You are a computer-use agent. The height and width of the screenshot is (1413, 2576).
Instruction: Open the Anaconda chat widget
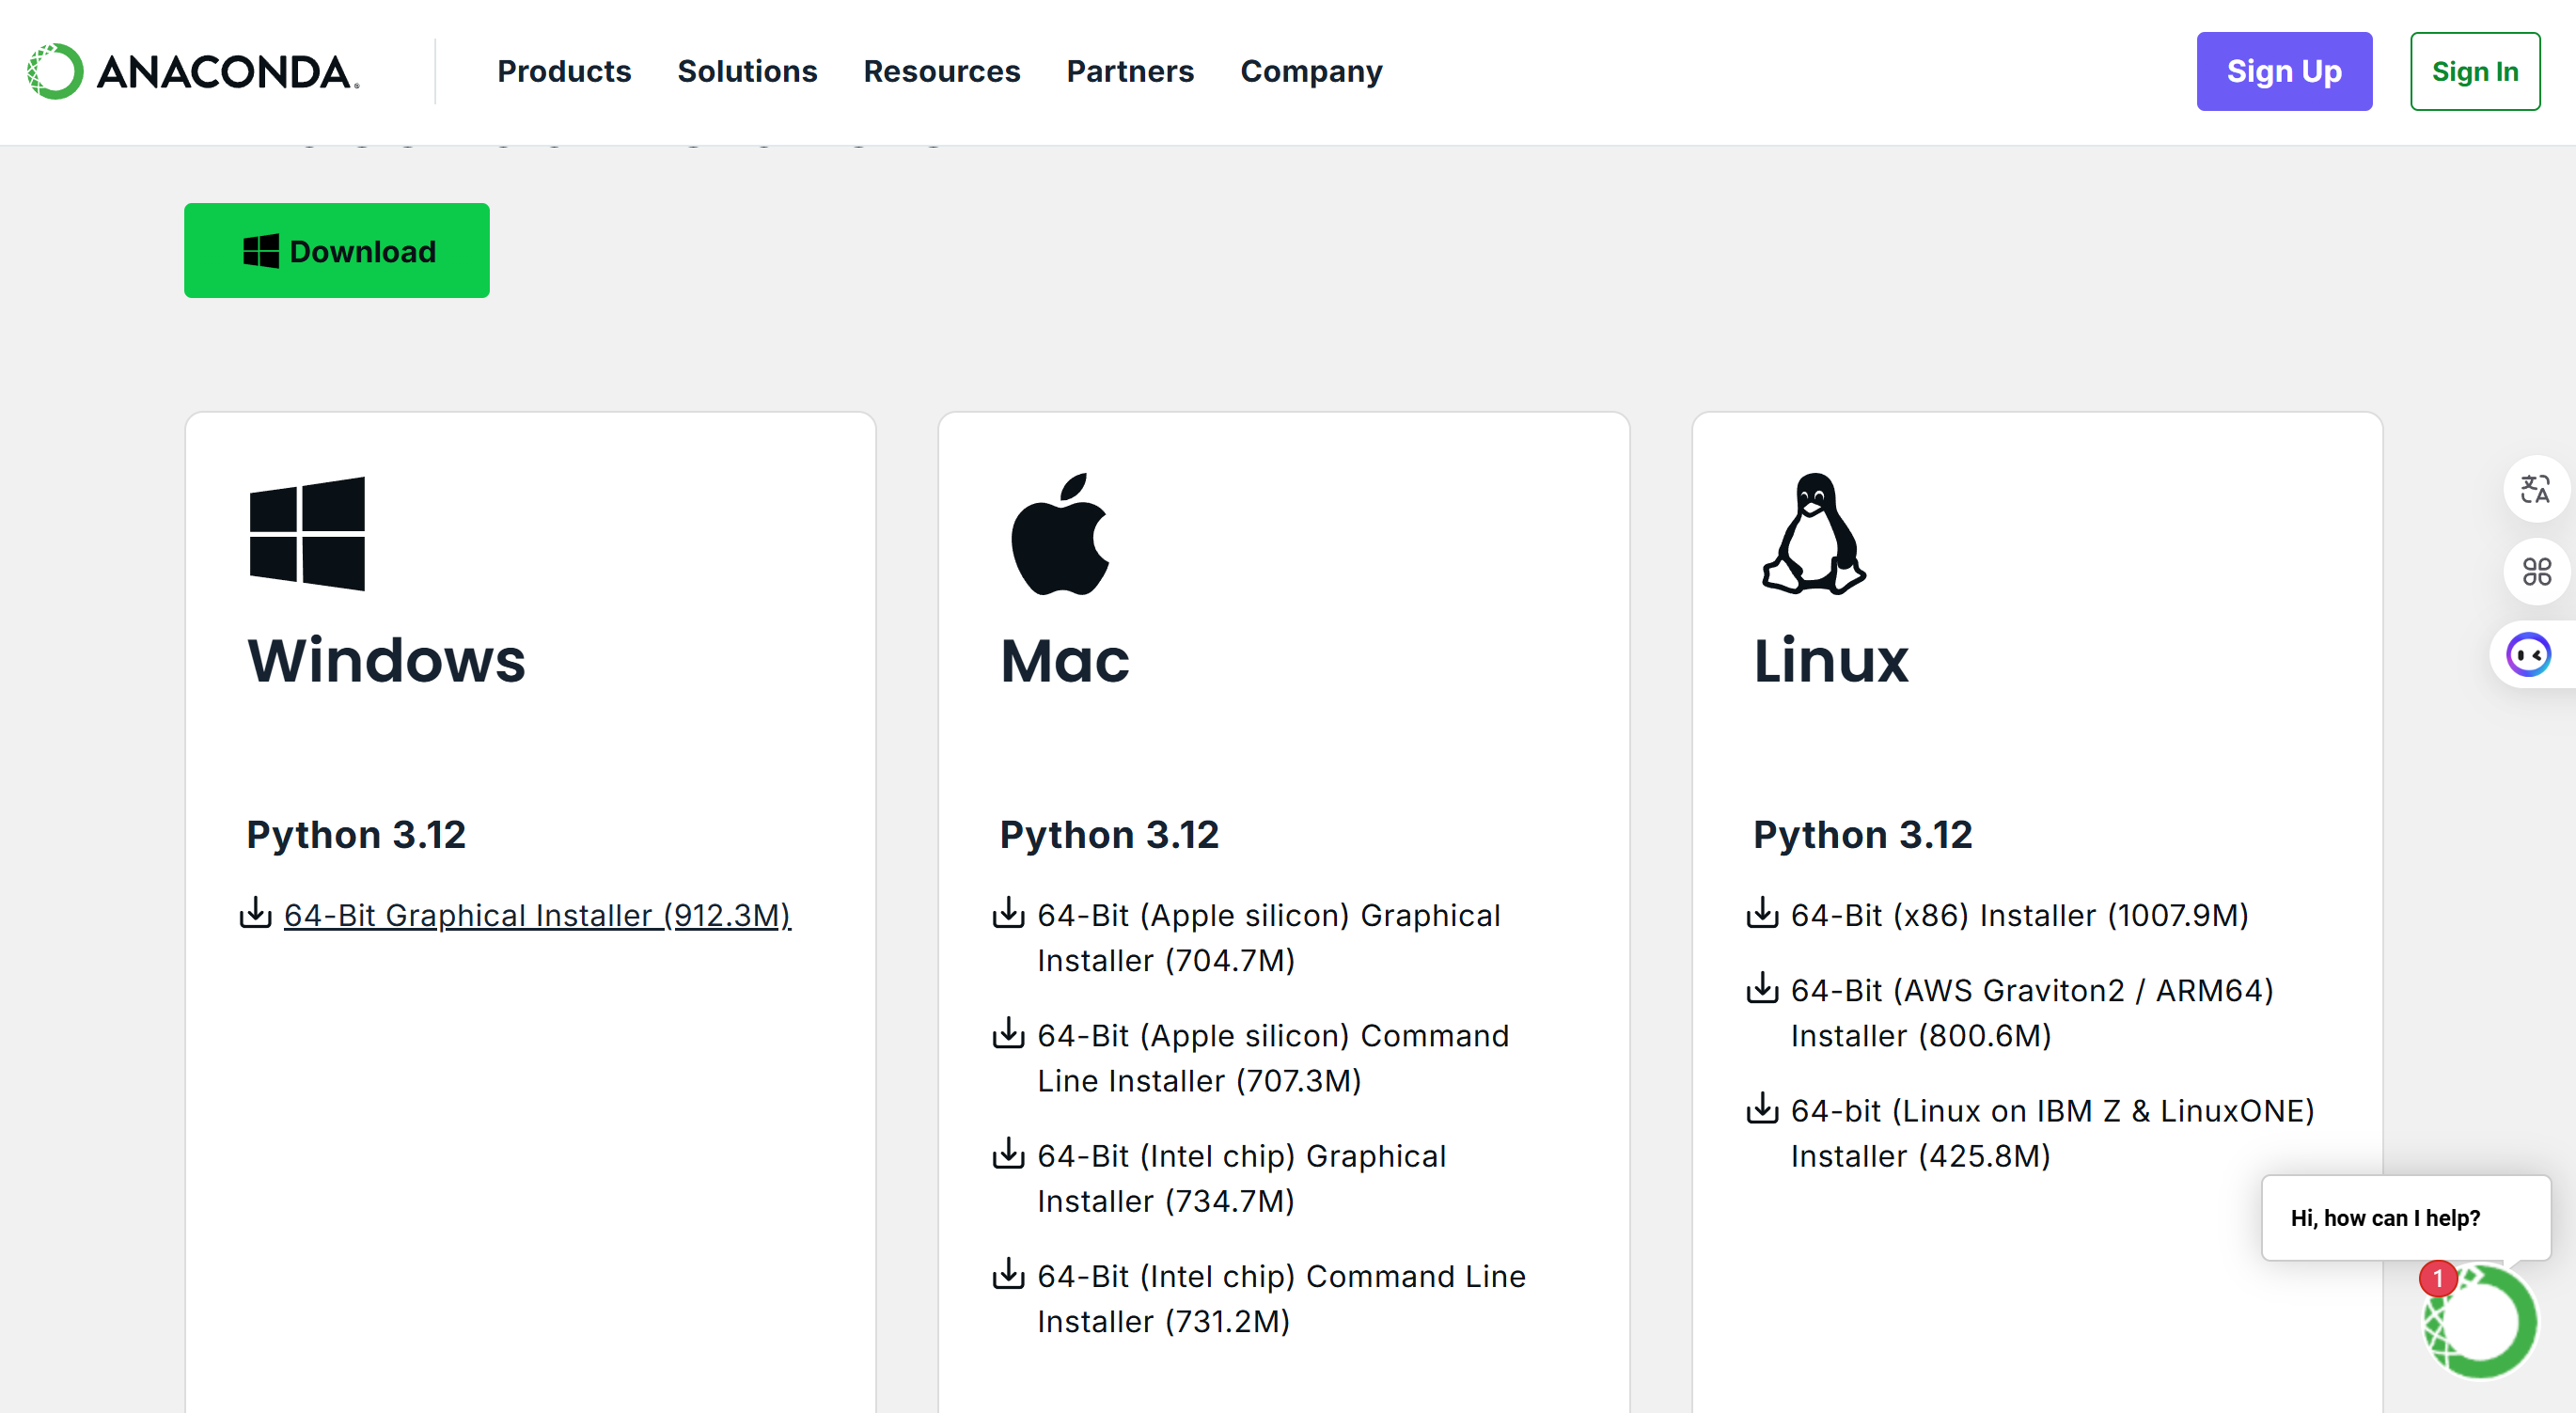pos(2480,1321)
